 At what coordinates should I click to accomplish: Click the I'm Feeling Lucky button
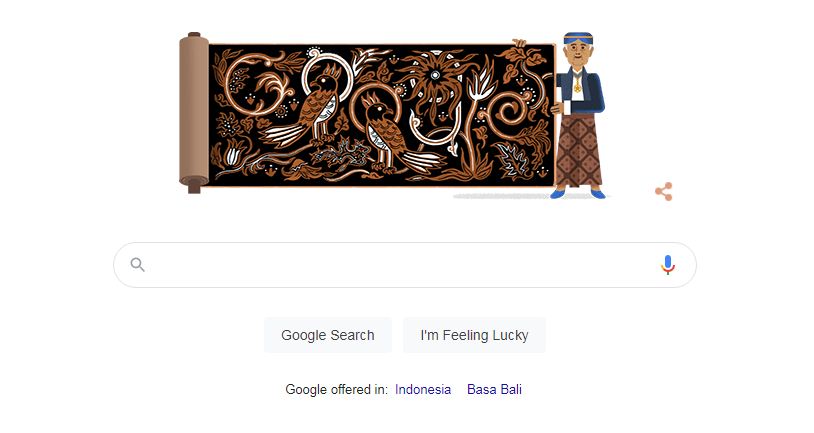[x=474, y=335]
